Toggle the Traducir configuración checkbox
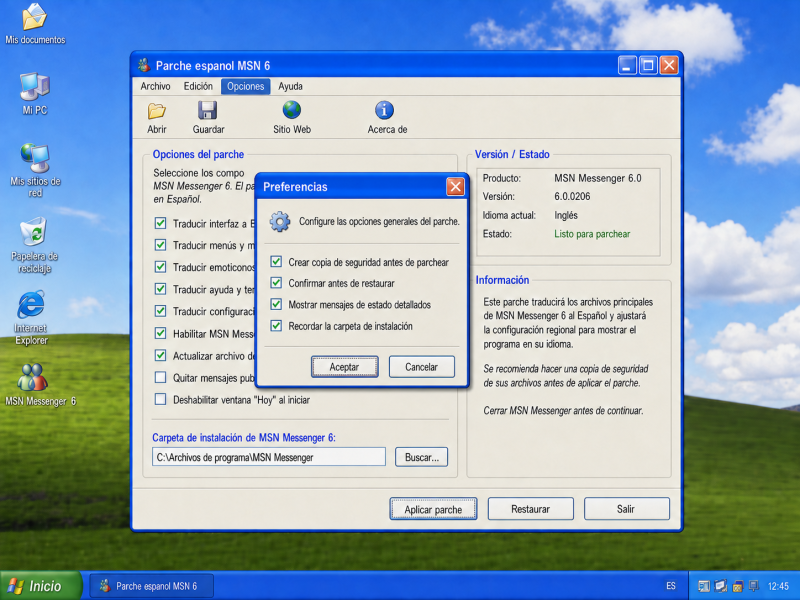The image size is (800, 600). coord(160,311)
